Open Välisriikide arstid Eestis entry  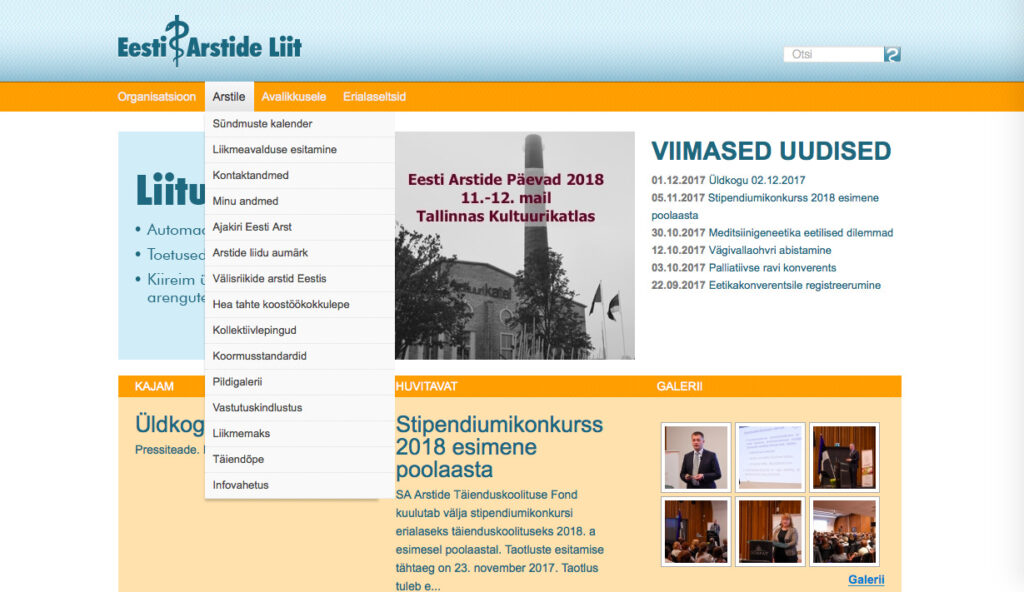[x=300, y=278]
